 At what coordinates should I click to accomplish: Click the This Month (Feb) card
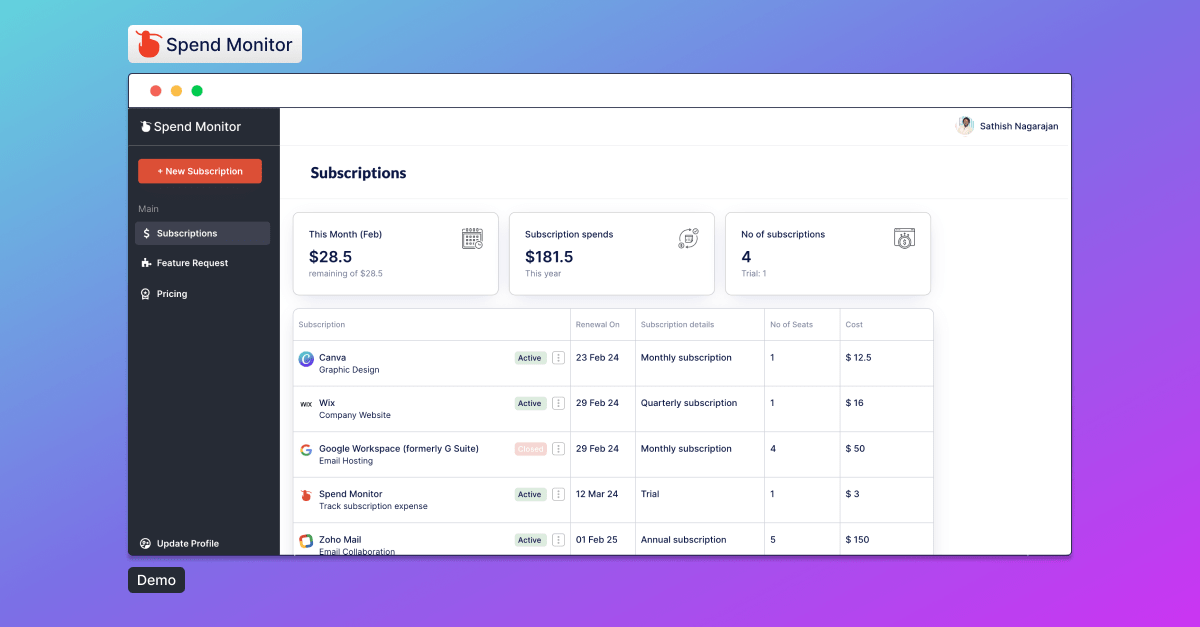tap(396, 253)
